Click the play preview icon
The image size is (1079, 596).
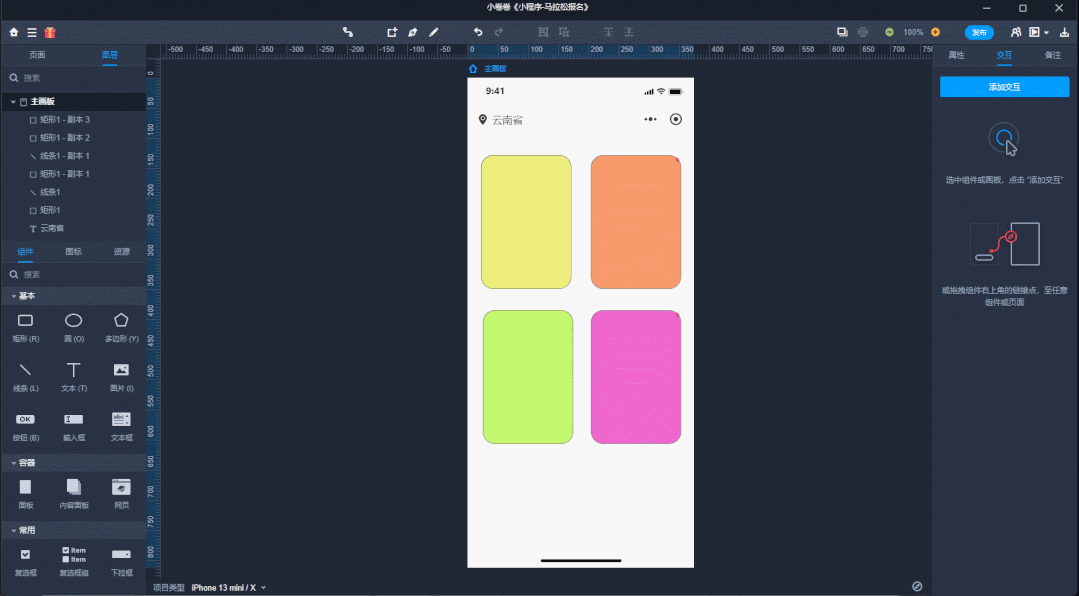pyautogui.click(x=1034, y=32)
